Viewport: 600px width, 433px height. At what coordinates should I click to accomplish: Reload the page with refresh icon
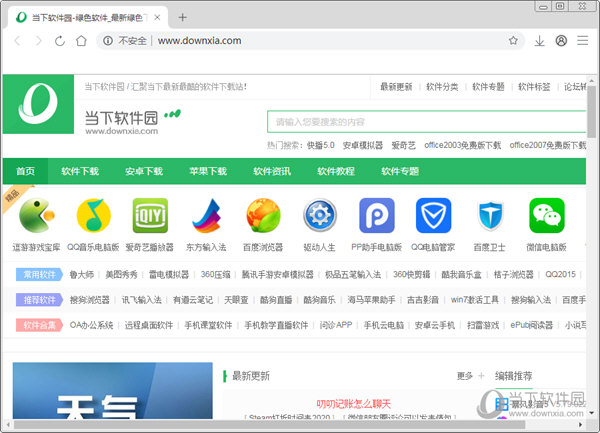[60, 41]
